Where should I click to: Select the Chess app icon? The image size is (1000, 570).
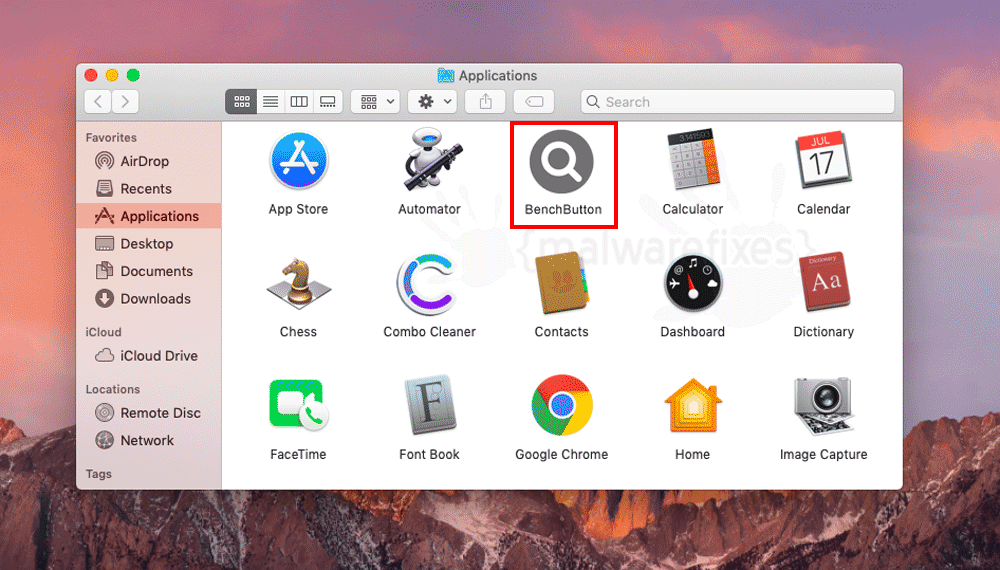[298, 283]
